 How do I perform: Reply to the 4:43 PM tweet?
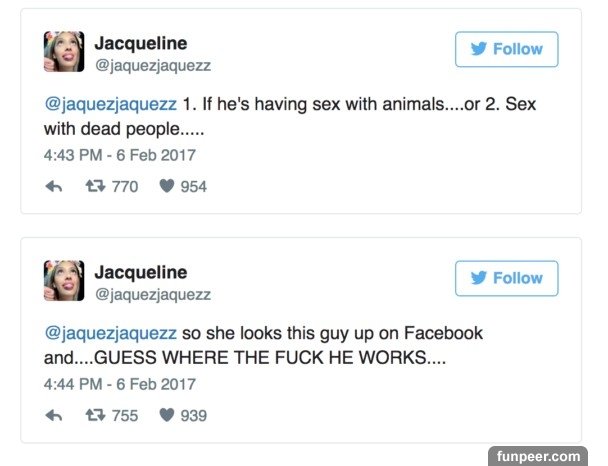54,186
